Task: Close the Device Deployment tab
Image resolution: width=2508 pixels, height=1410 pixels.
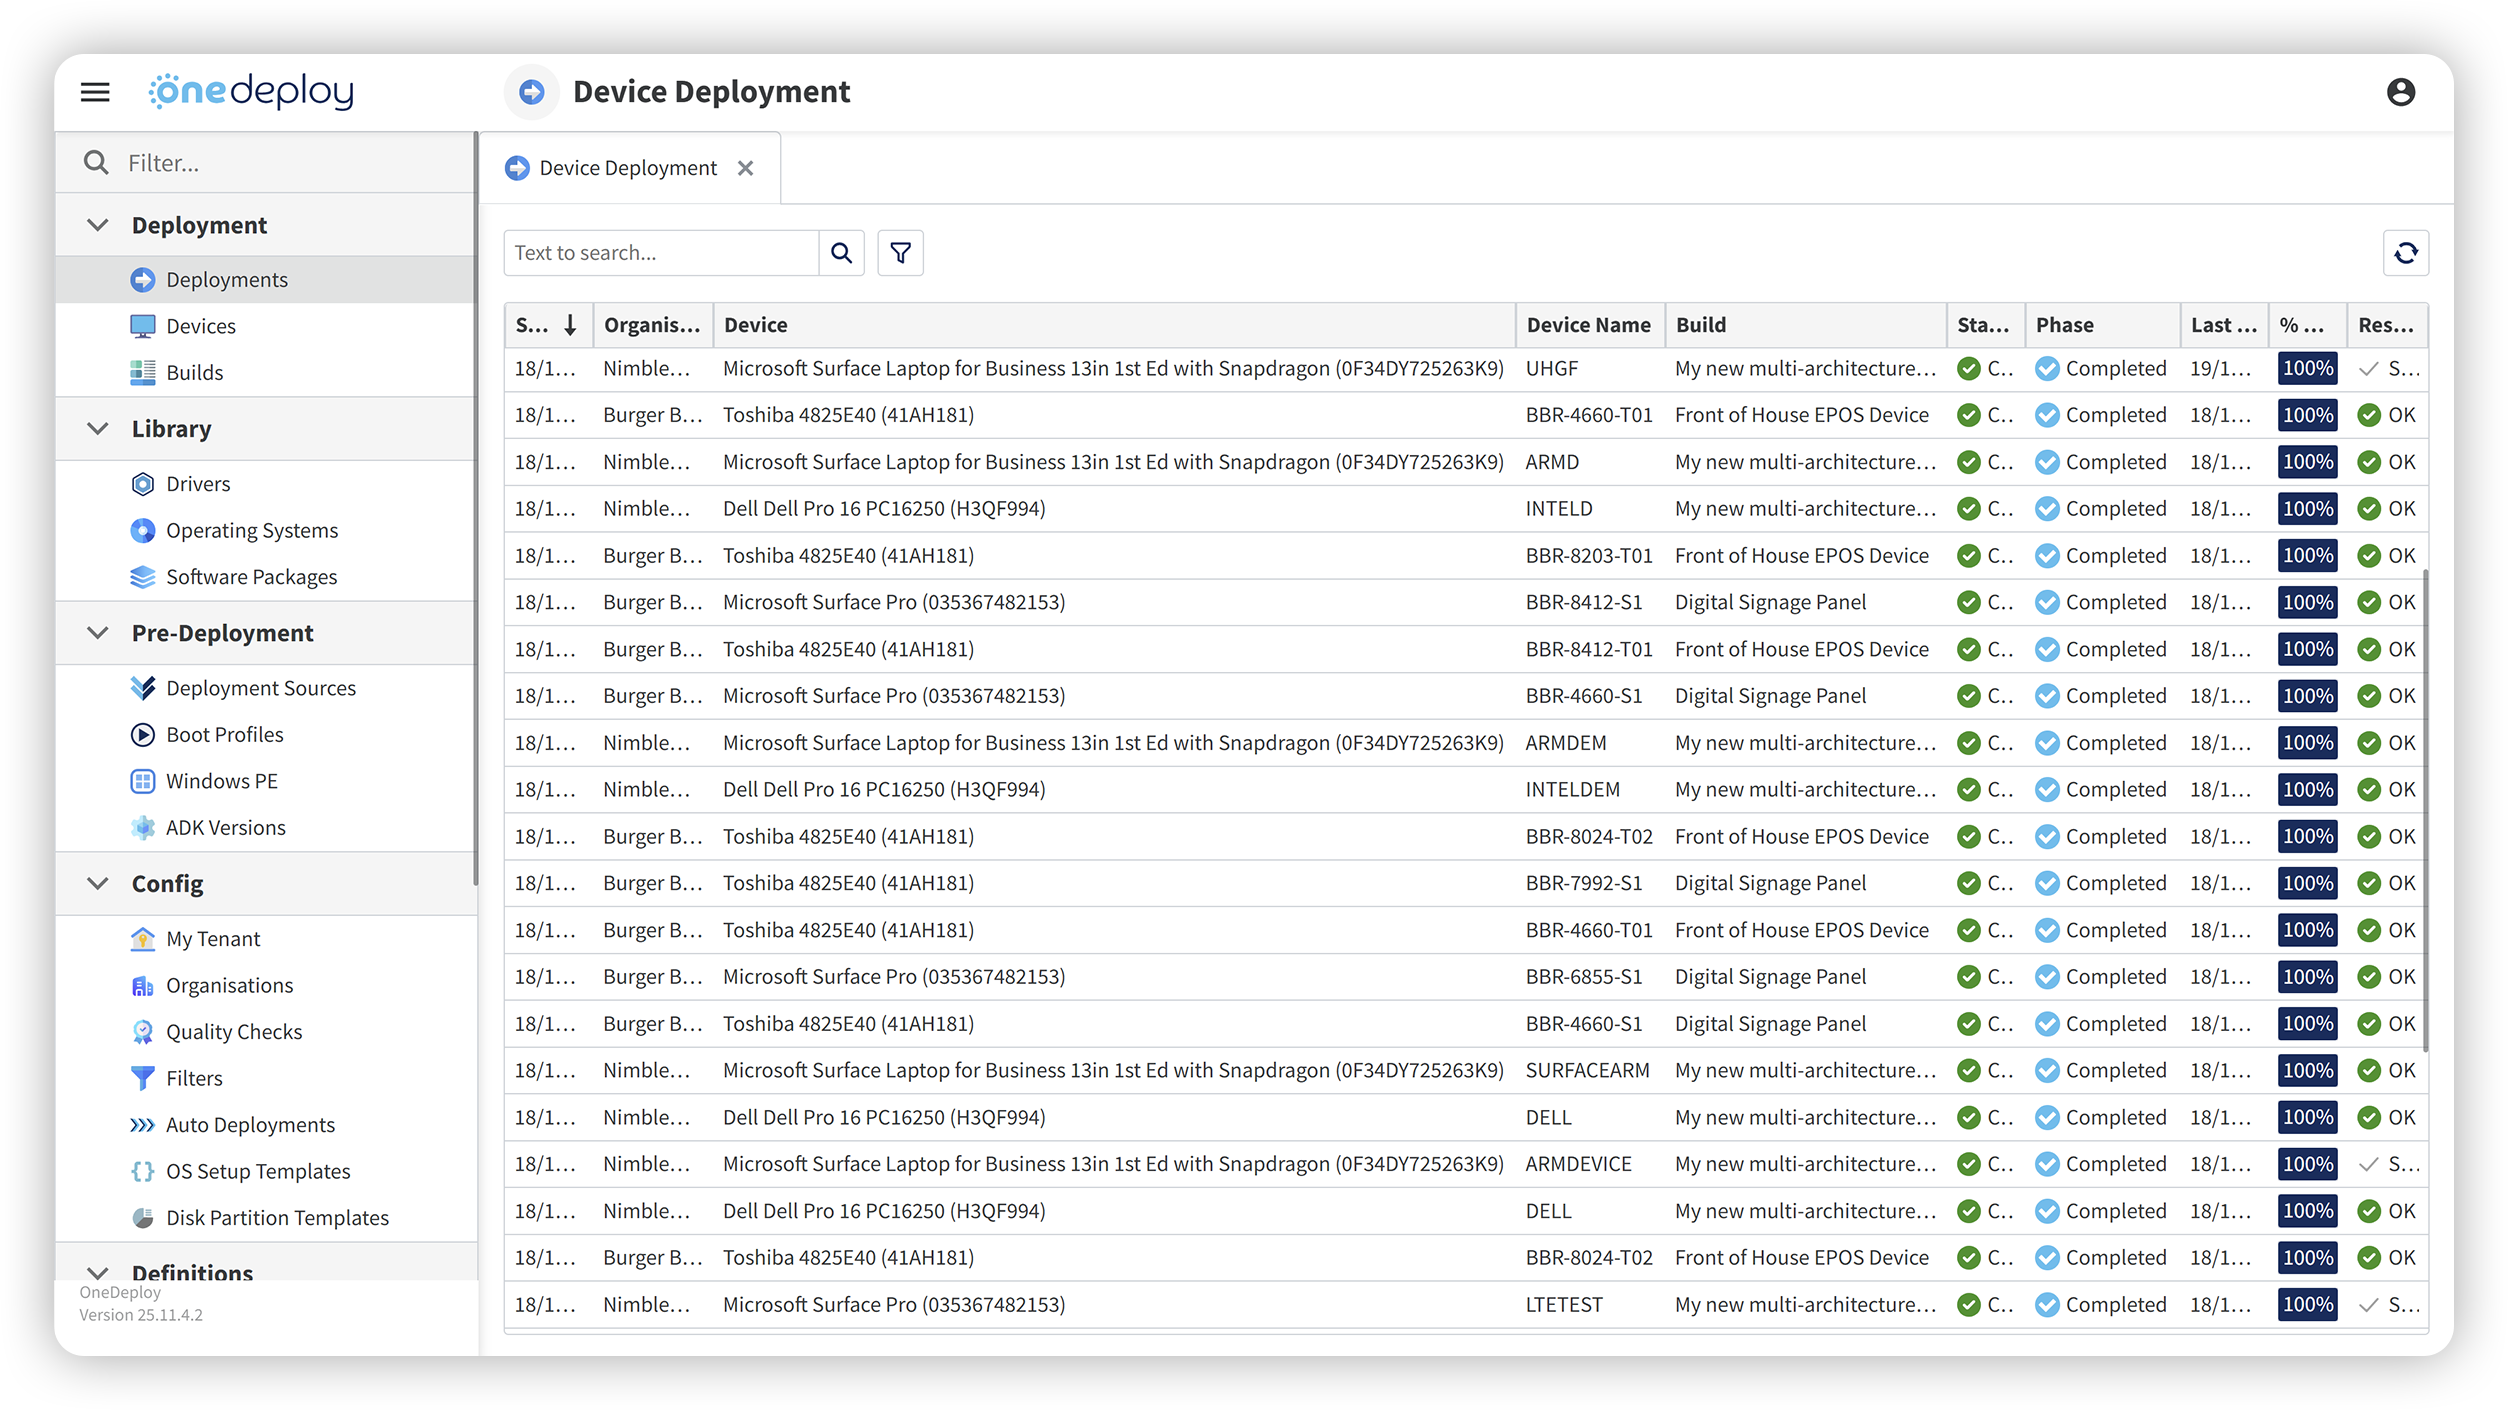Action: coord(745,168)
